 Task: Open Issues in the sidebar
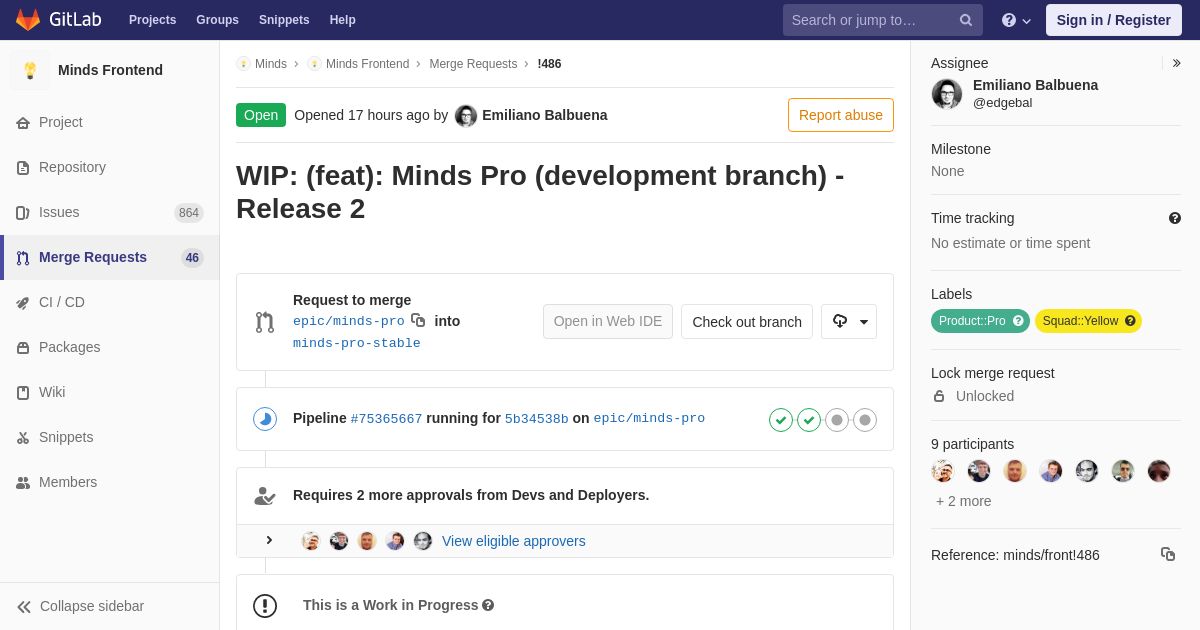[110, 212]
